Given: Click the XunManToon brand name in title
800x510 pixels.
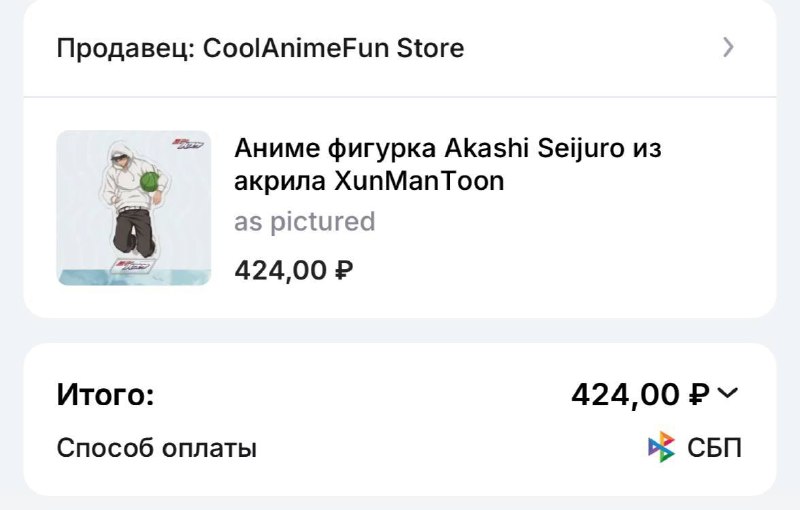Looking at the screenshot, I should pos(419,181).
